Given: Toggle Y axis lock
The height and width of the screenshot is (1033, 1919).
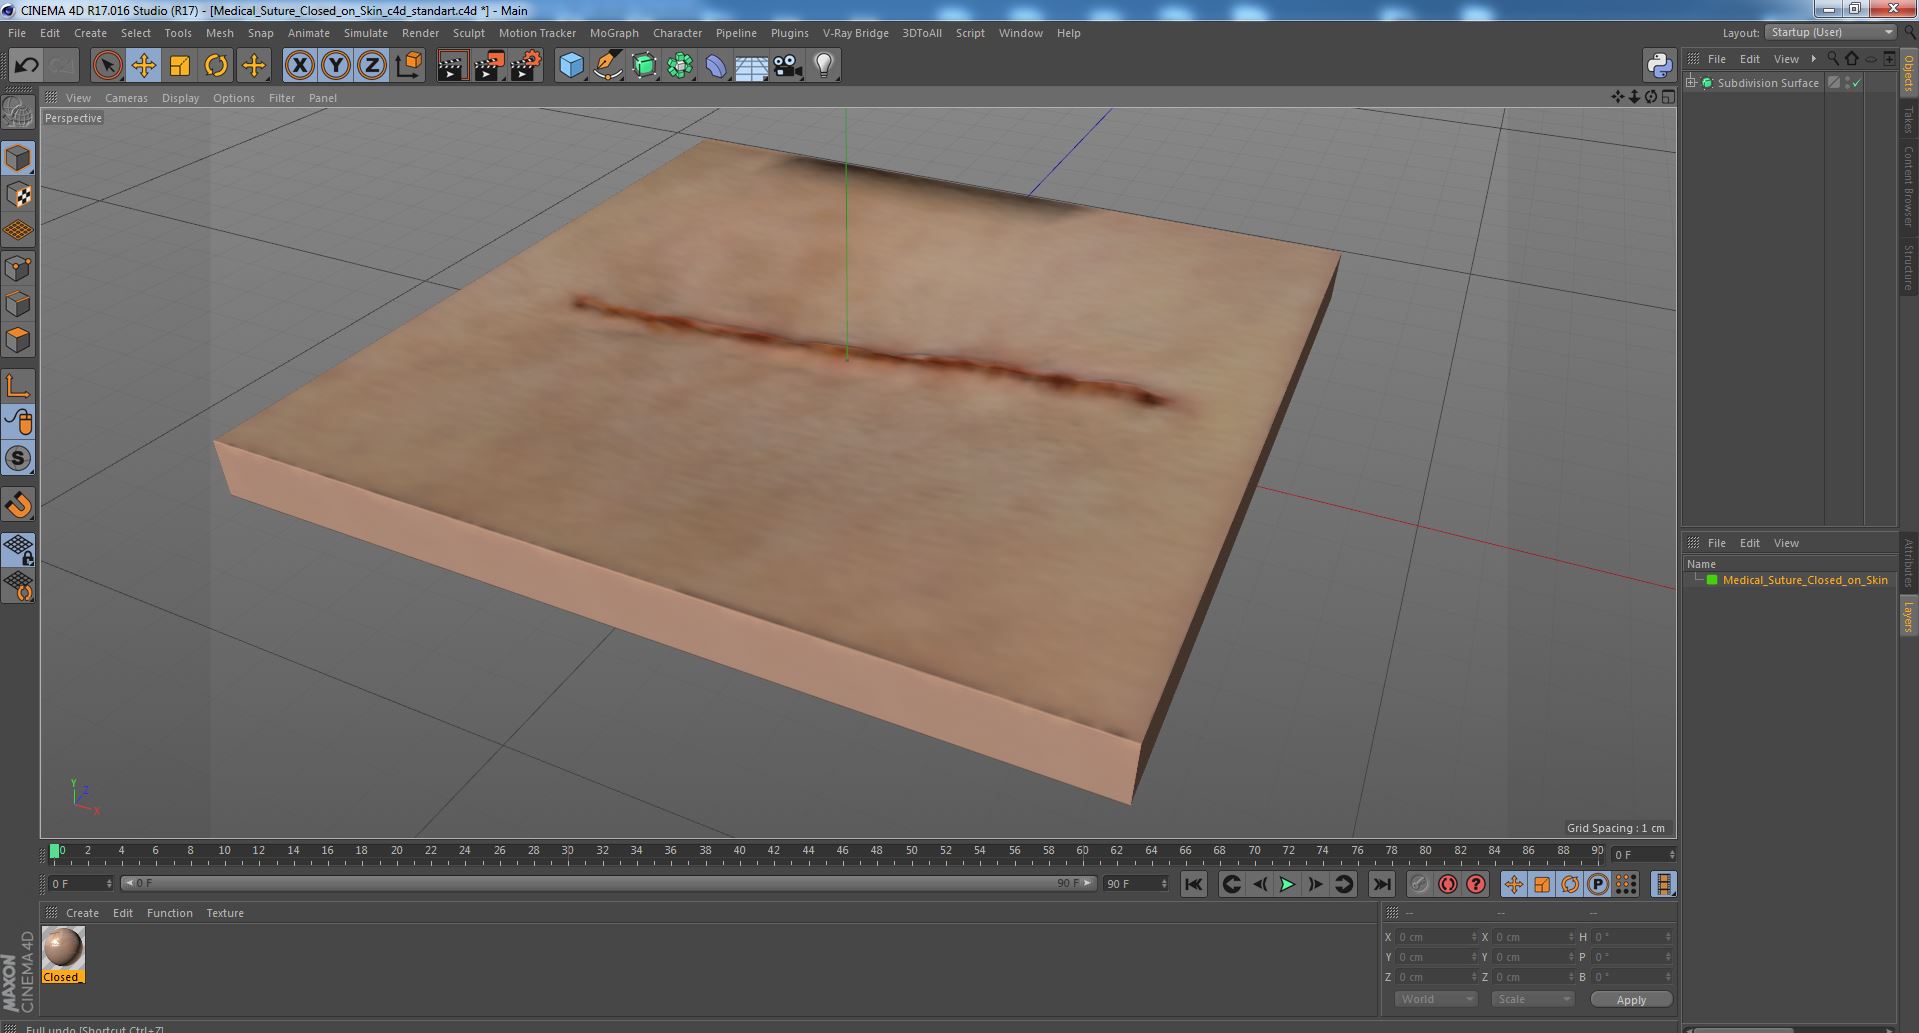Looking at the screenshot, I should pos(336,66).
